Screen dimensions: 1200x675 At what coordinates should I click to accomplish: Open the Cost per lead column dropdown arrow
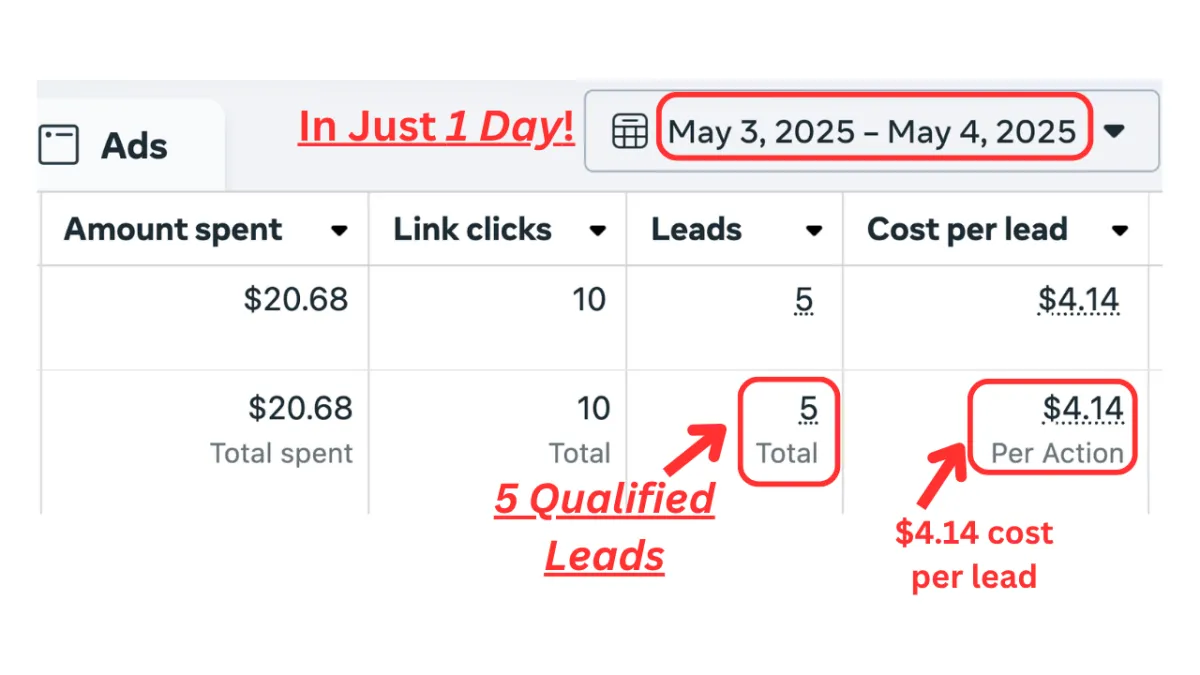point(1120,231)
